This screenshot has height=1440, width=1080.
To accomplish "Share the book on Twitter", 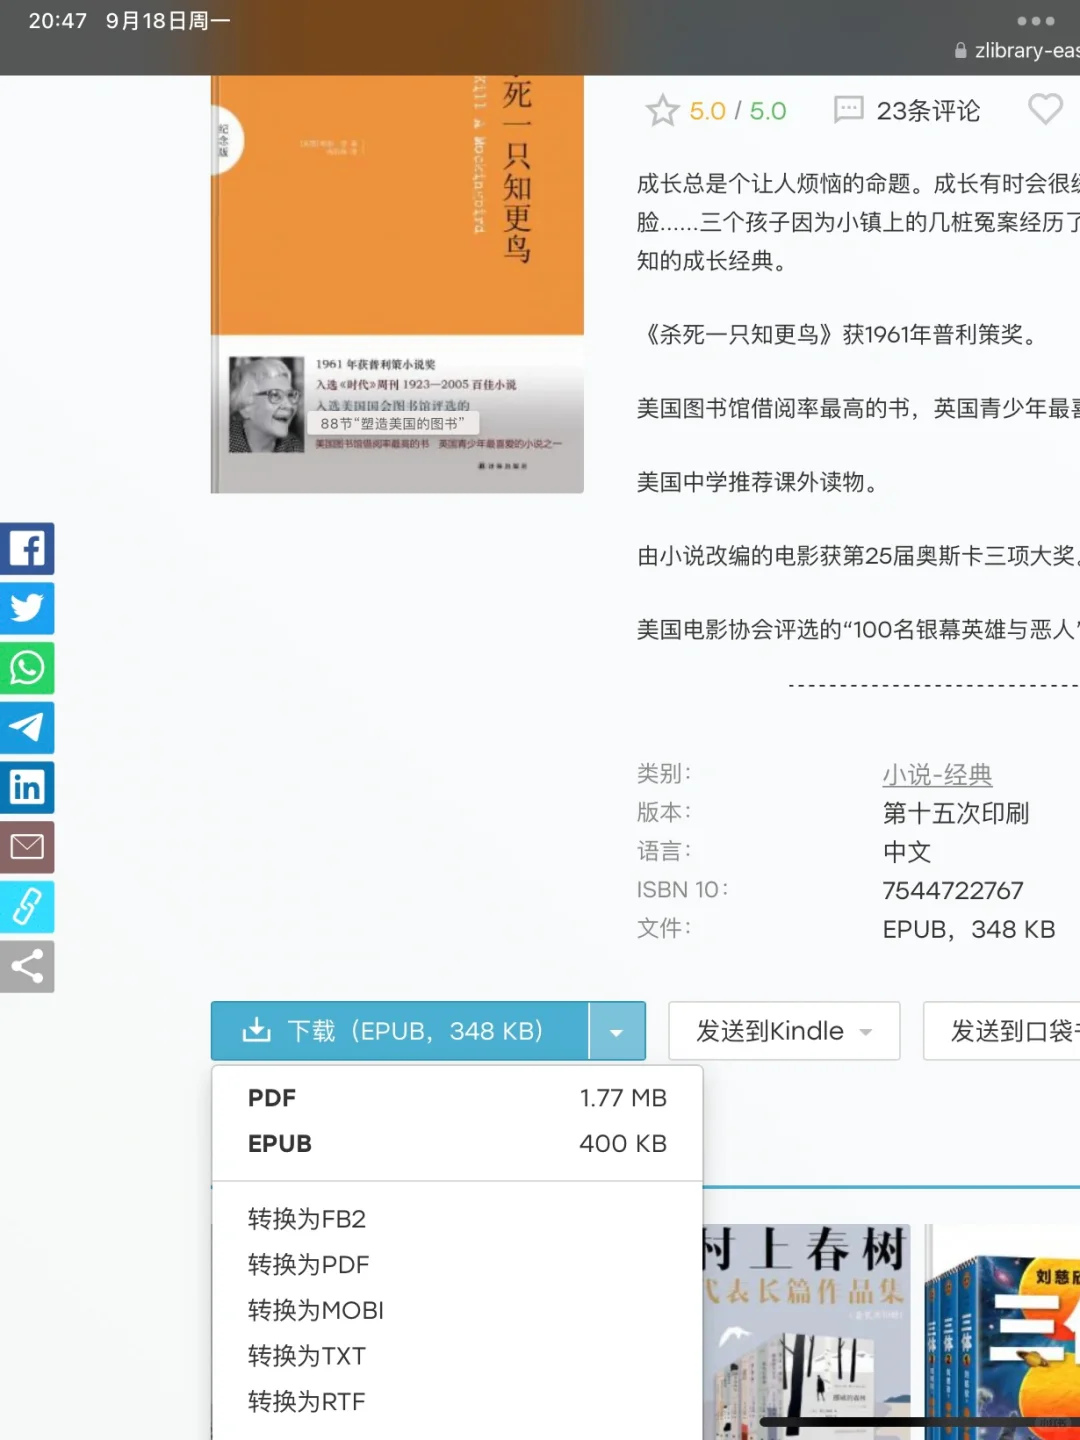I will [x=27, y=608].
